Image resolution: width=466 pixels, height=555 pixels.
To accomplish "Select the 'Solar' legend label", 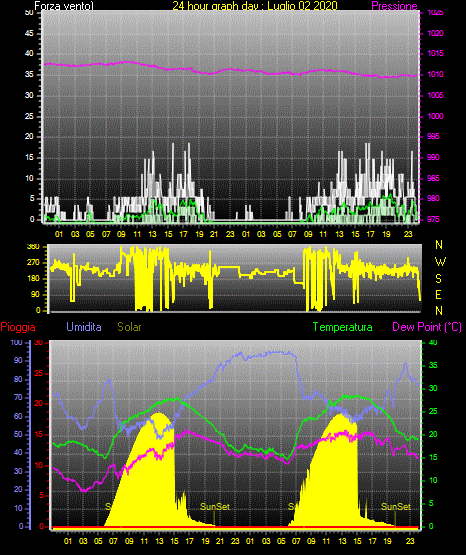I will pos(129,327).
